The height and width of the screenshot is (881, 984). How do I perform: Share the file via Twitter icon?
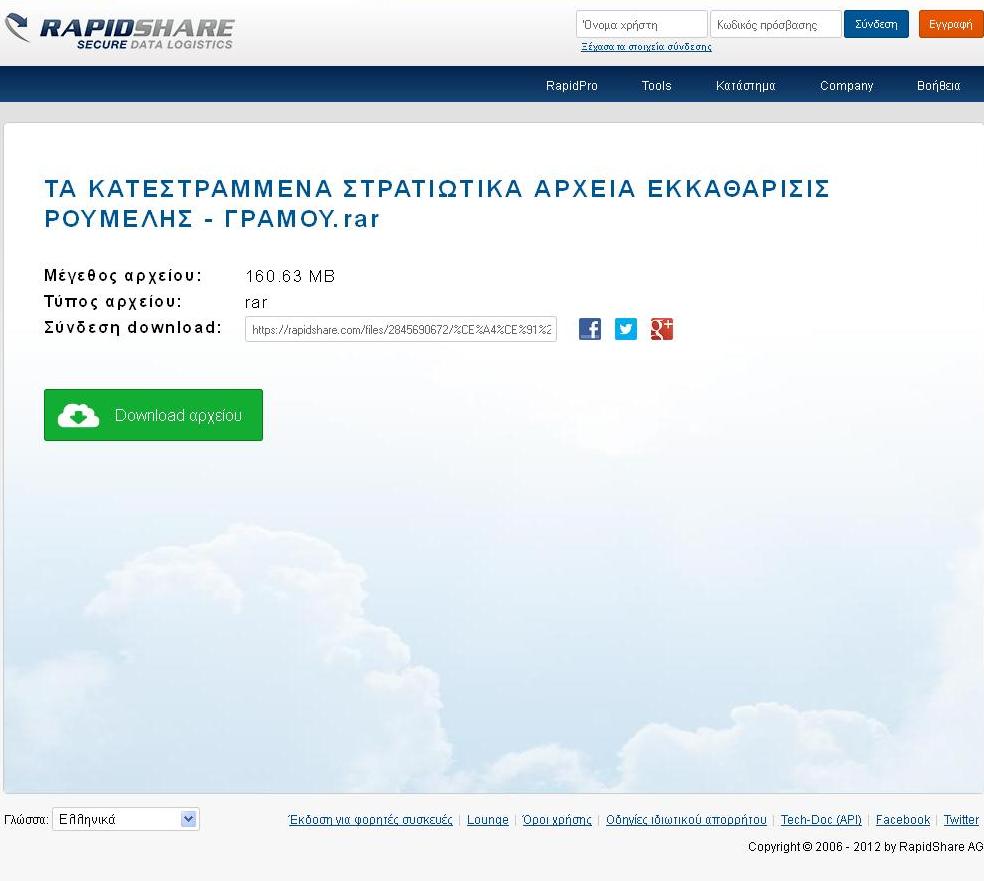[x=626, y=329]
